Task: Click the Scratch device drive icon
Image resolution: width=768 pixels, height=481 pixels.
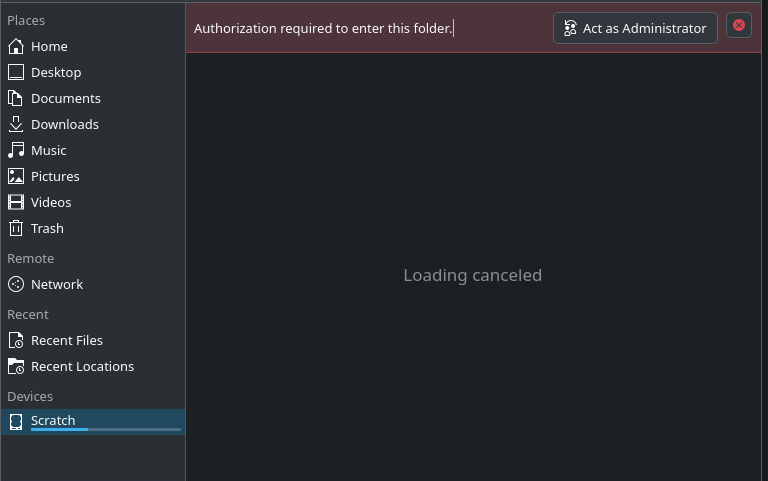Action: [16, 422]
